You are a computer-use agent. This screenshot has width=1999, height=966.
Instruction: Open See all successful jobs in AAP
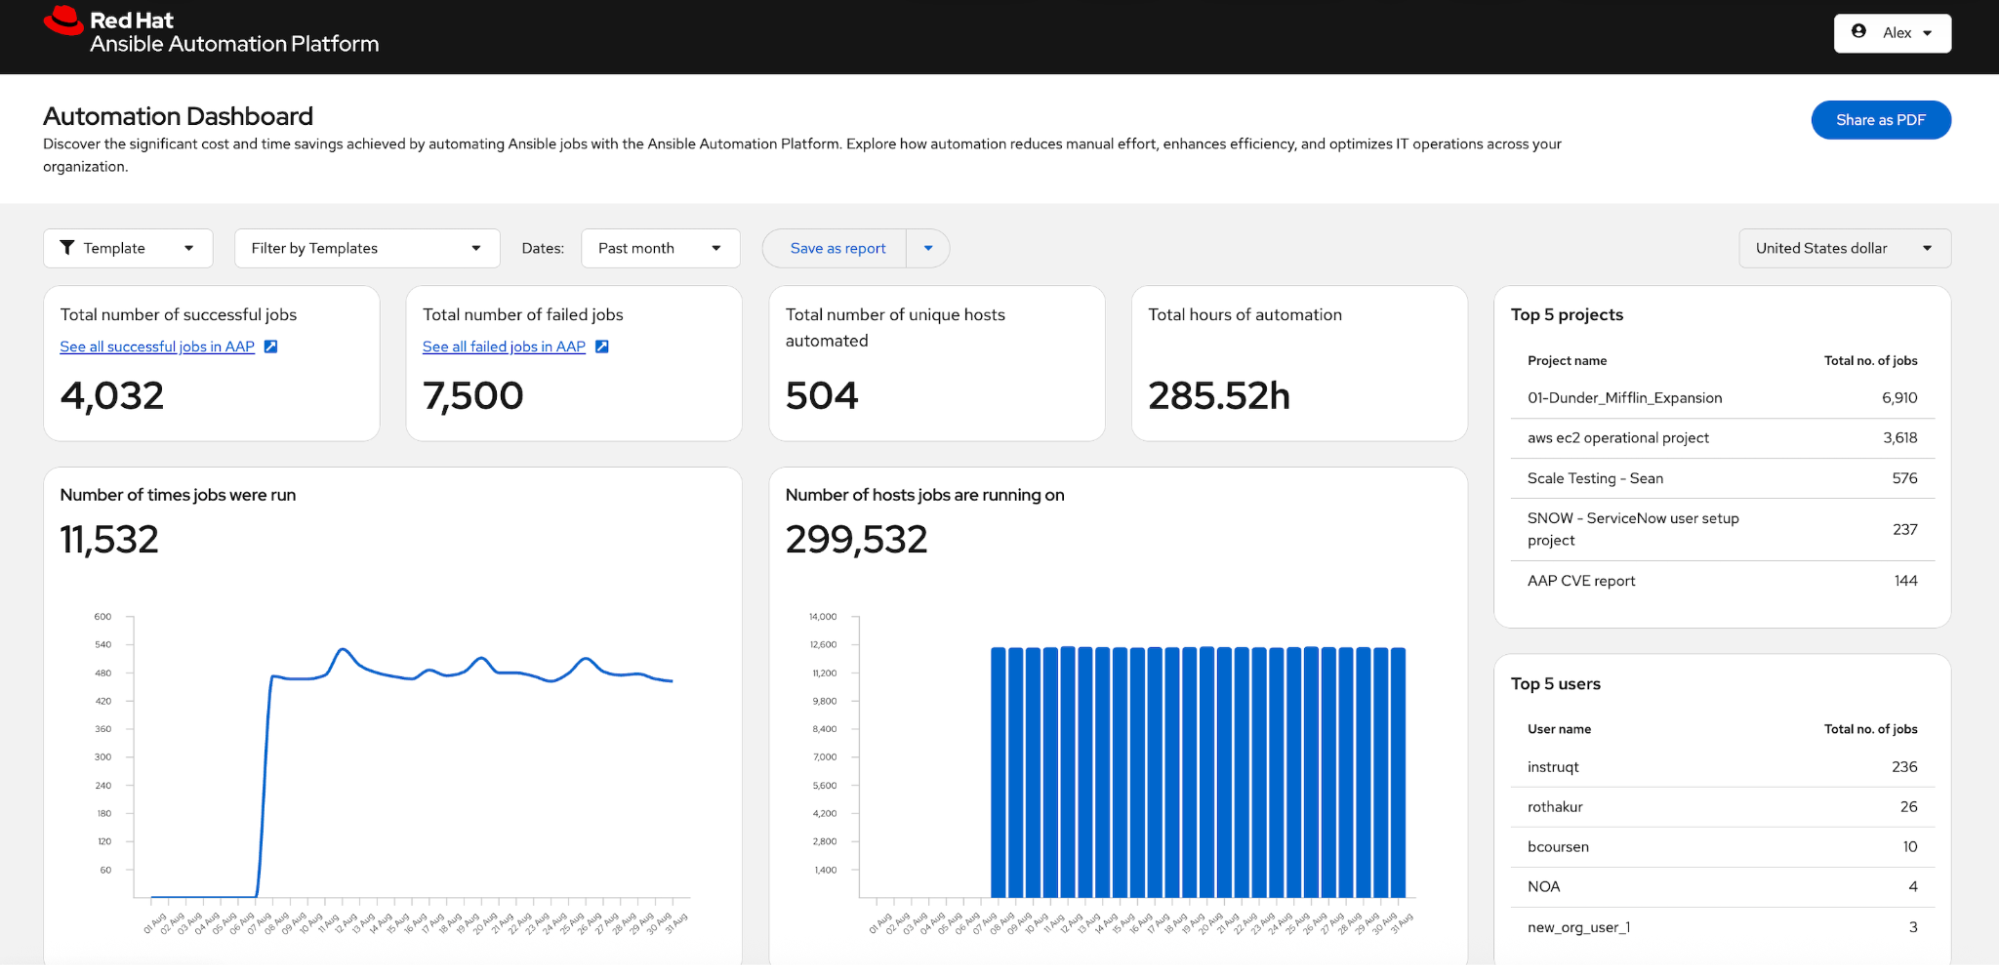tap(157, 347)
